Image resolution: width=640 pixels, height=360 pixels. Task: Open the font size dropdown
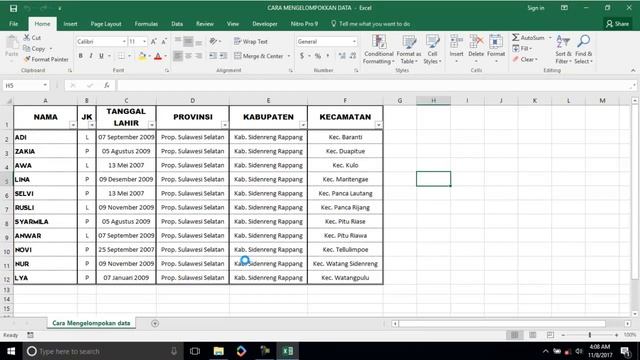click(x=144, y=42)
